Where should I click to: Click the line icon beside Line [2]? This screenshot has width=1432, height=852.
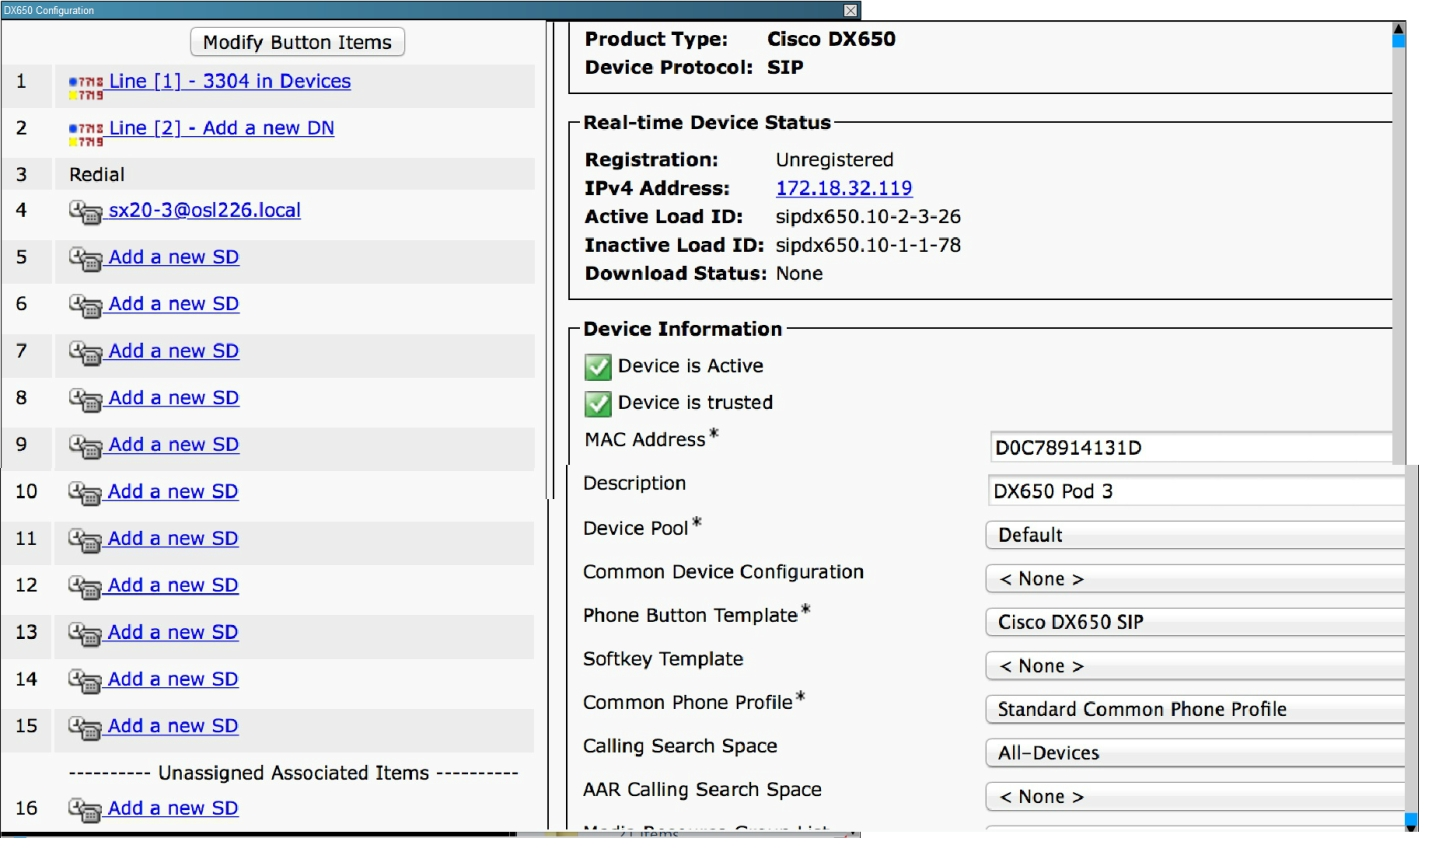pos(86,134)
